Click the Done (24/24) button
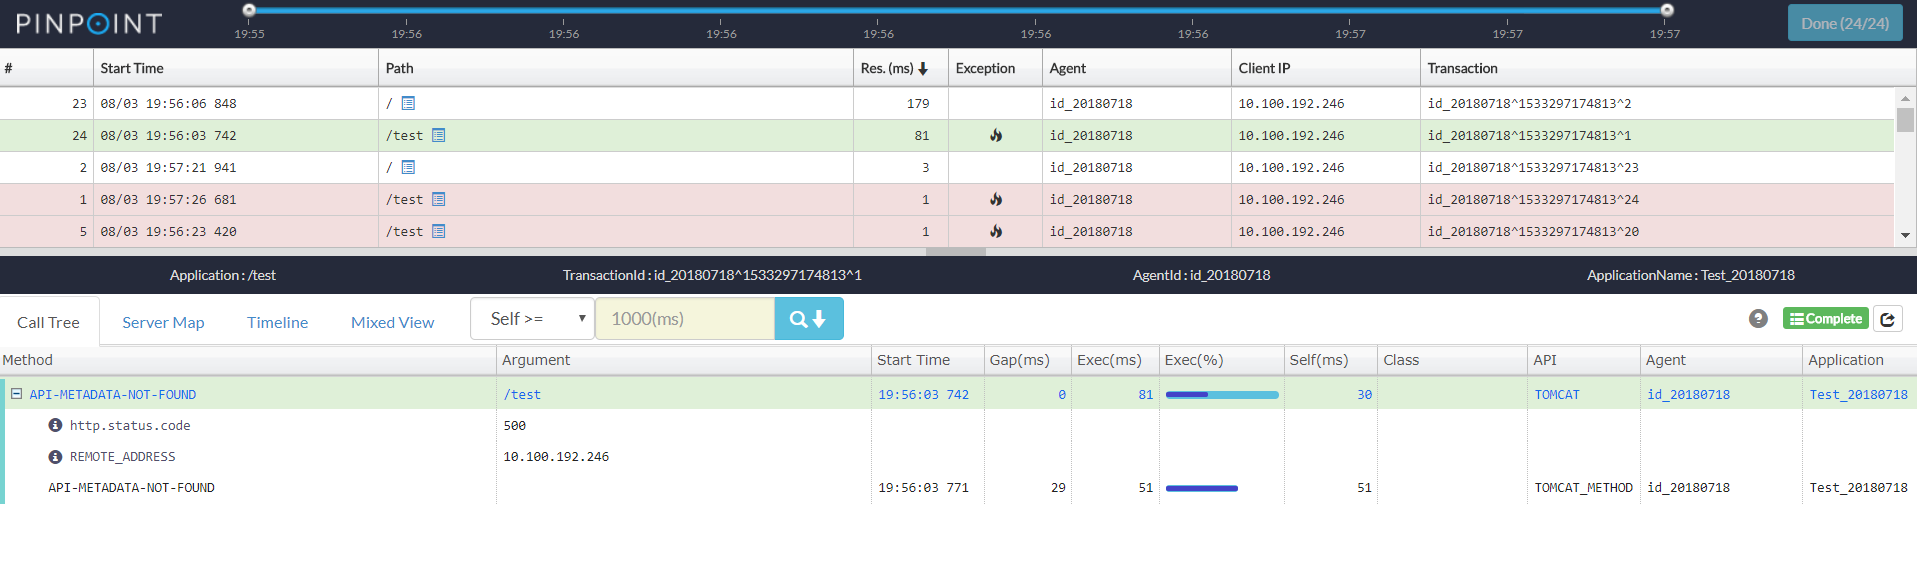The image size is (1917, 563). [1845, 23]
